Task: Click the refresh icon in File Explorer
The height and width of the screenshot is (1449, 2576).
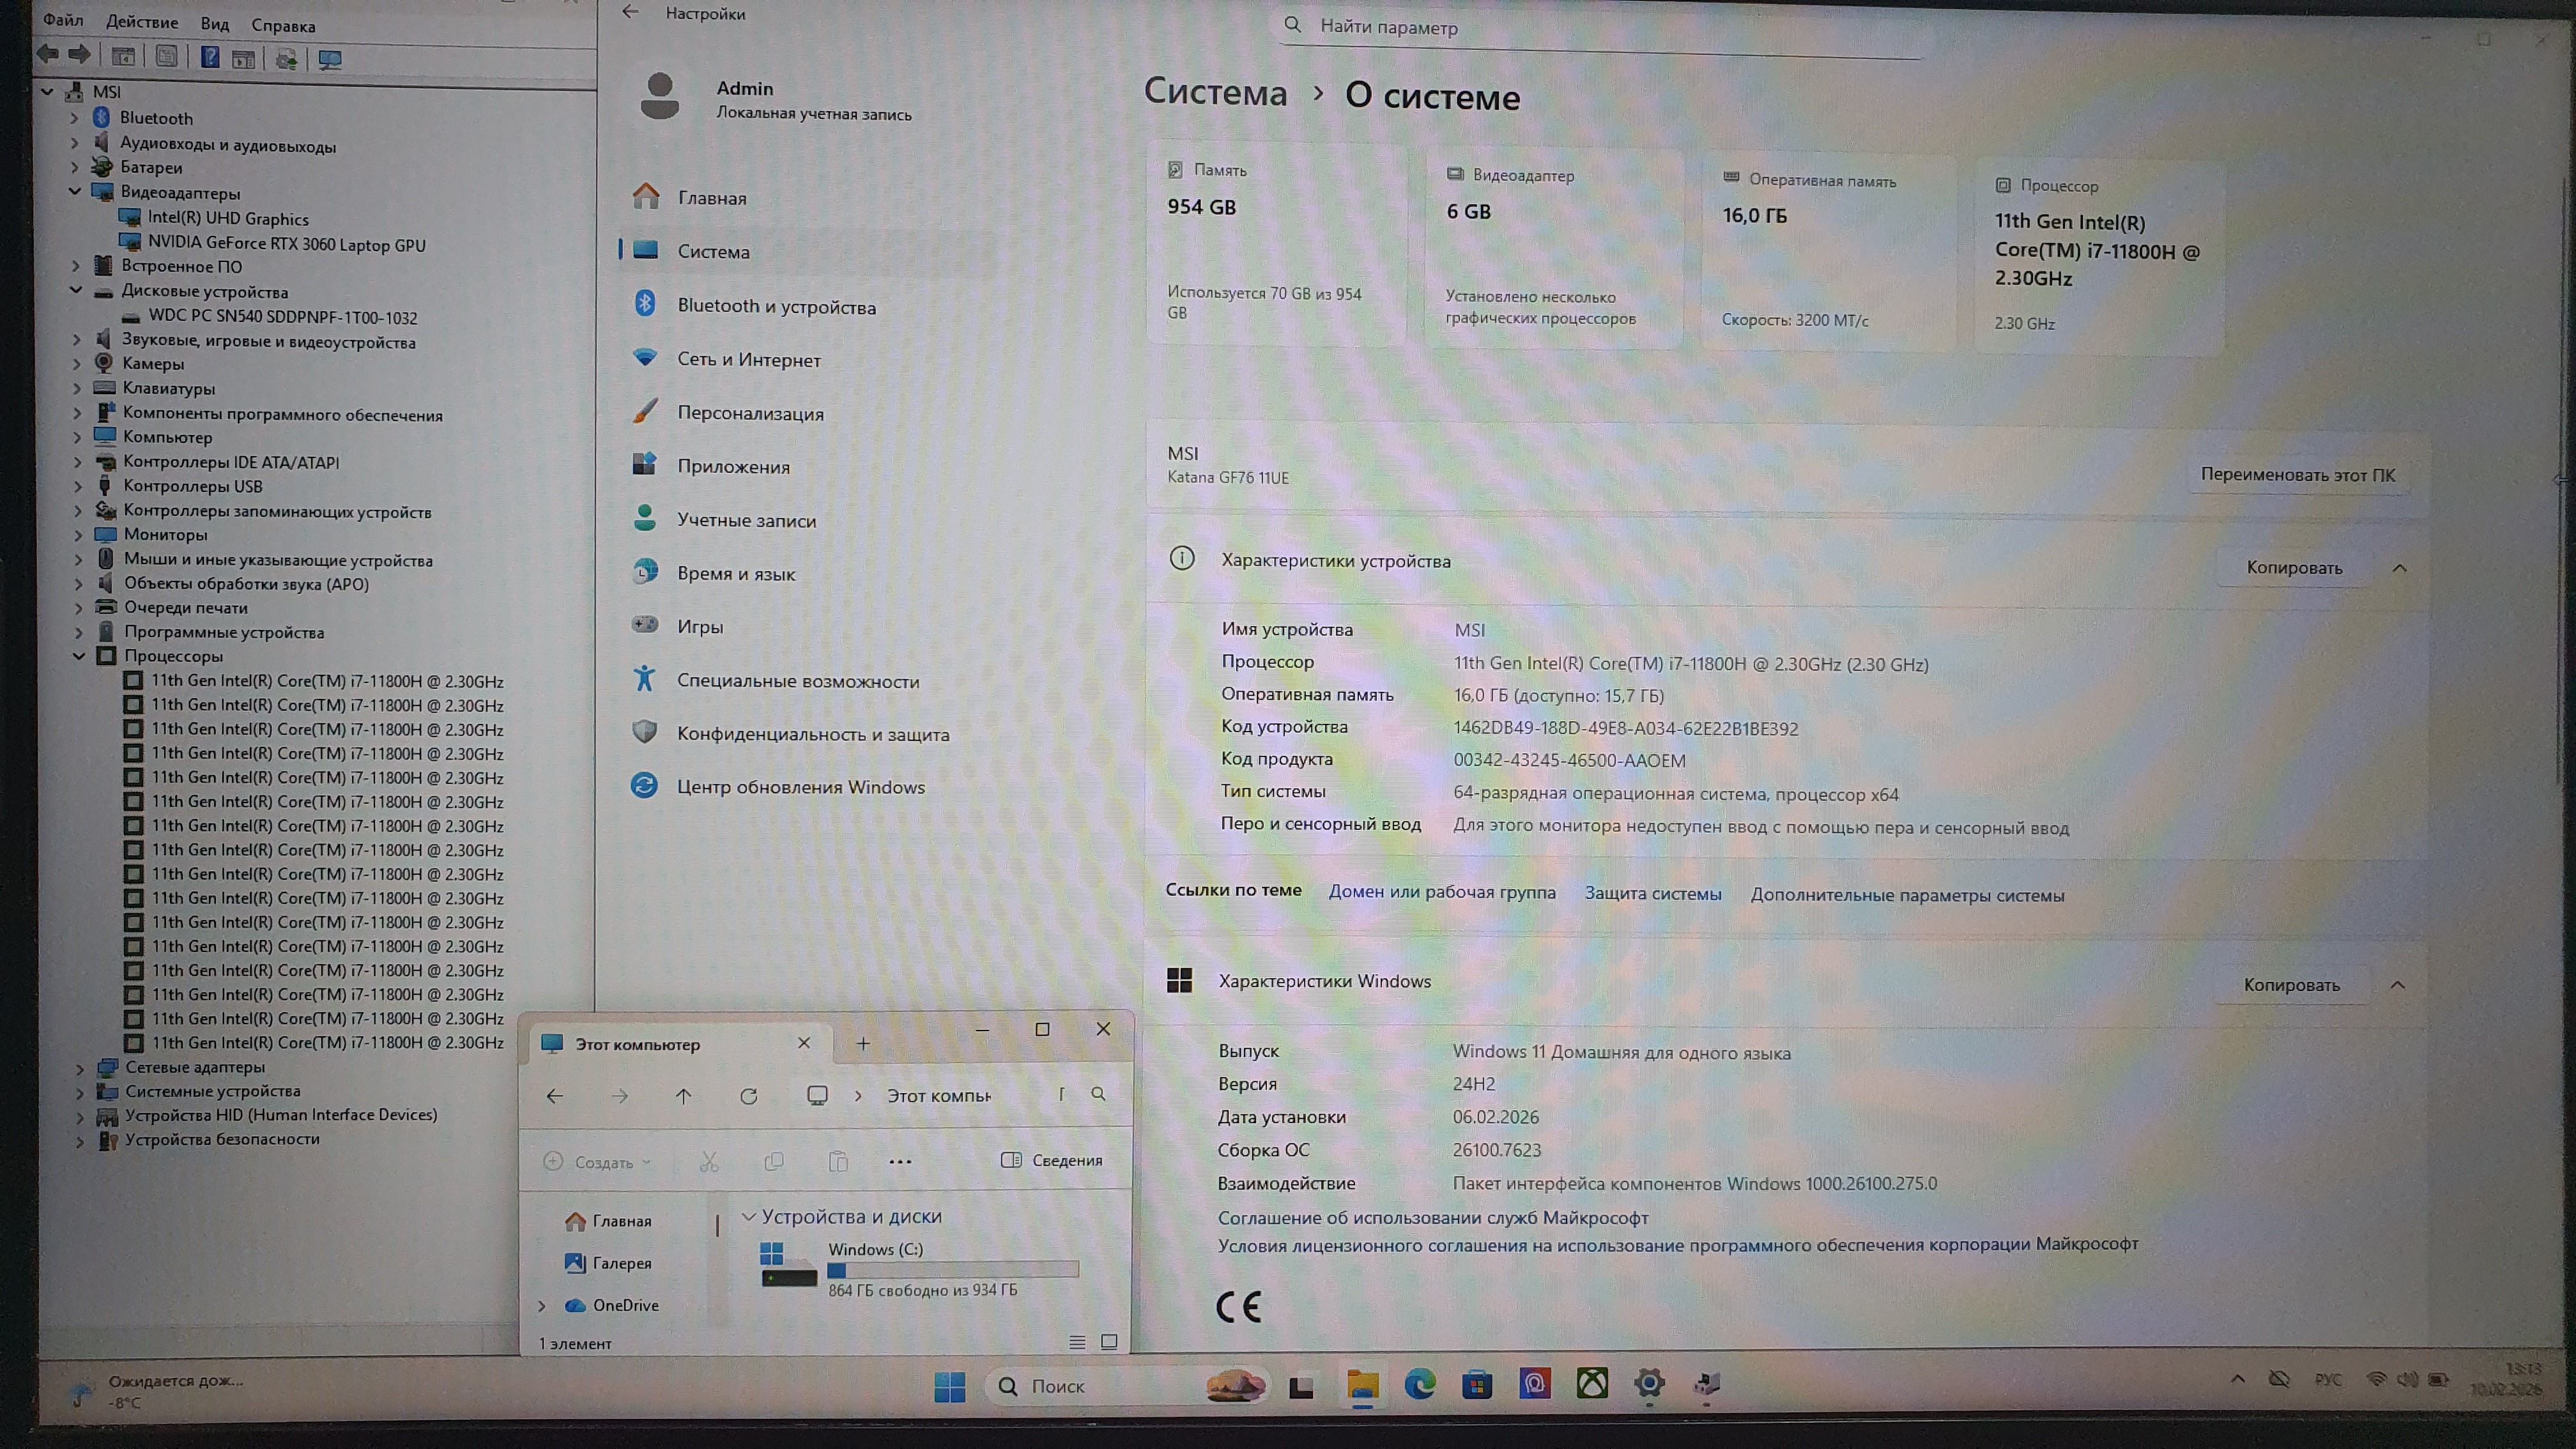Action: click(x=748, y=1096)
